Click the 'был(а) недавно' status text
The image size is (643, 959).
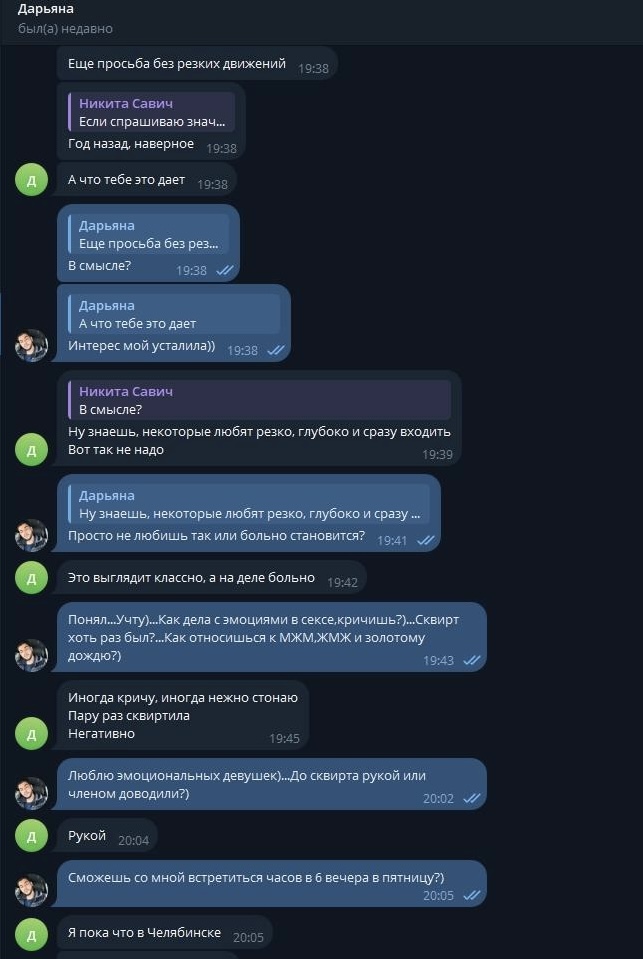click(x=65, y=29)
